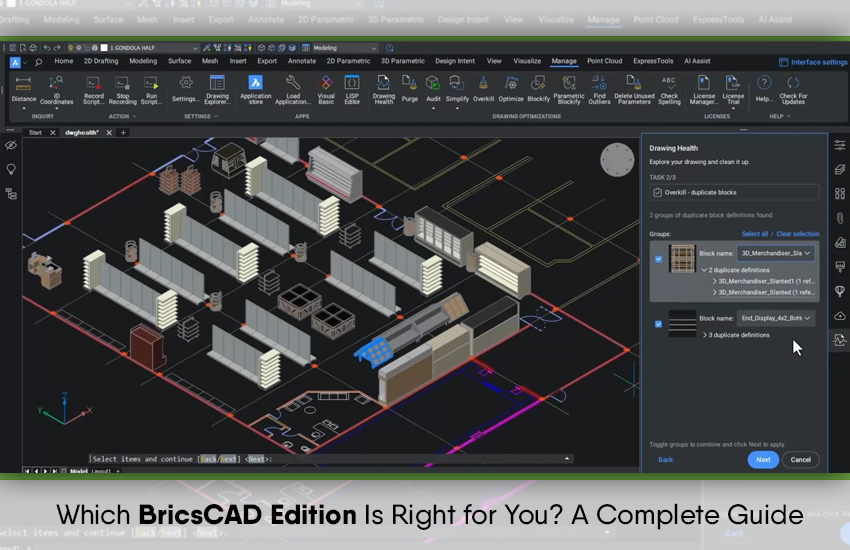Screen dimensions: 850x550
Task: Open the Visual Basic tool
Action: click(326, 90)
